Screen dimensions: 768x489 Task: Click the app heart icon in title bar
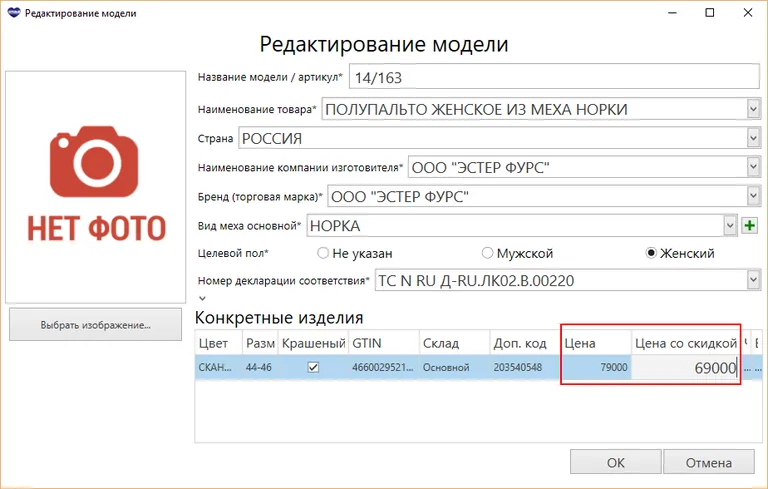coord(13,13)
